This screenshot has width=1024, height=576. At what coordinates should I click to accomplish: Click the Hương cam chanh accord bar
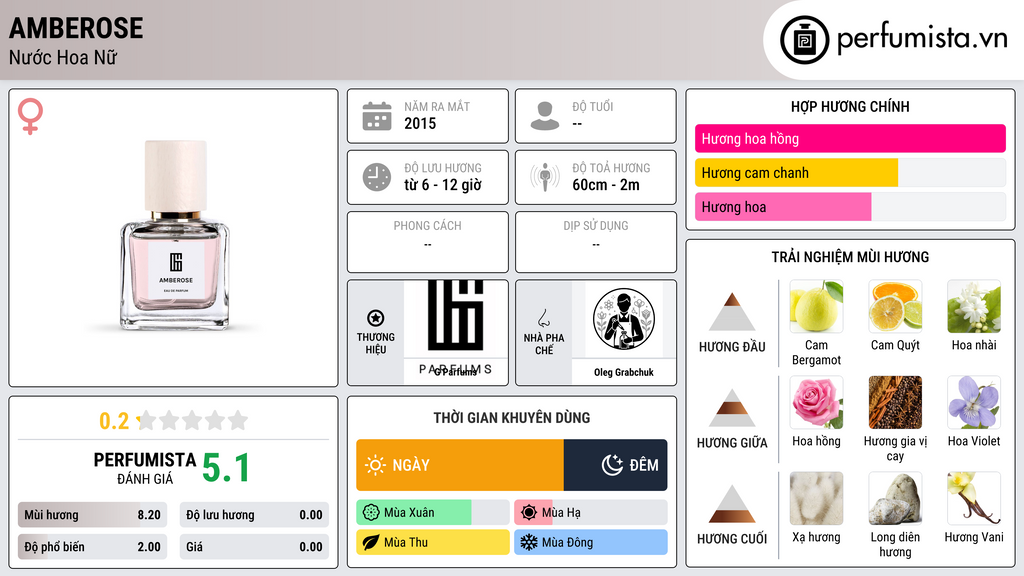pyautogui.click(x=850, y=173)
